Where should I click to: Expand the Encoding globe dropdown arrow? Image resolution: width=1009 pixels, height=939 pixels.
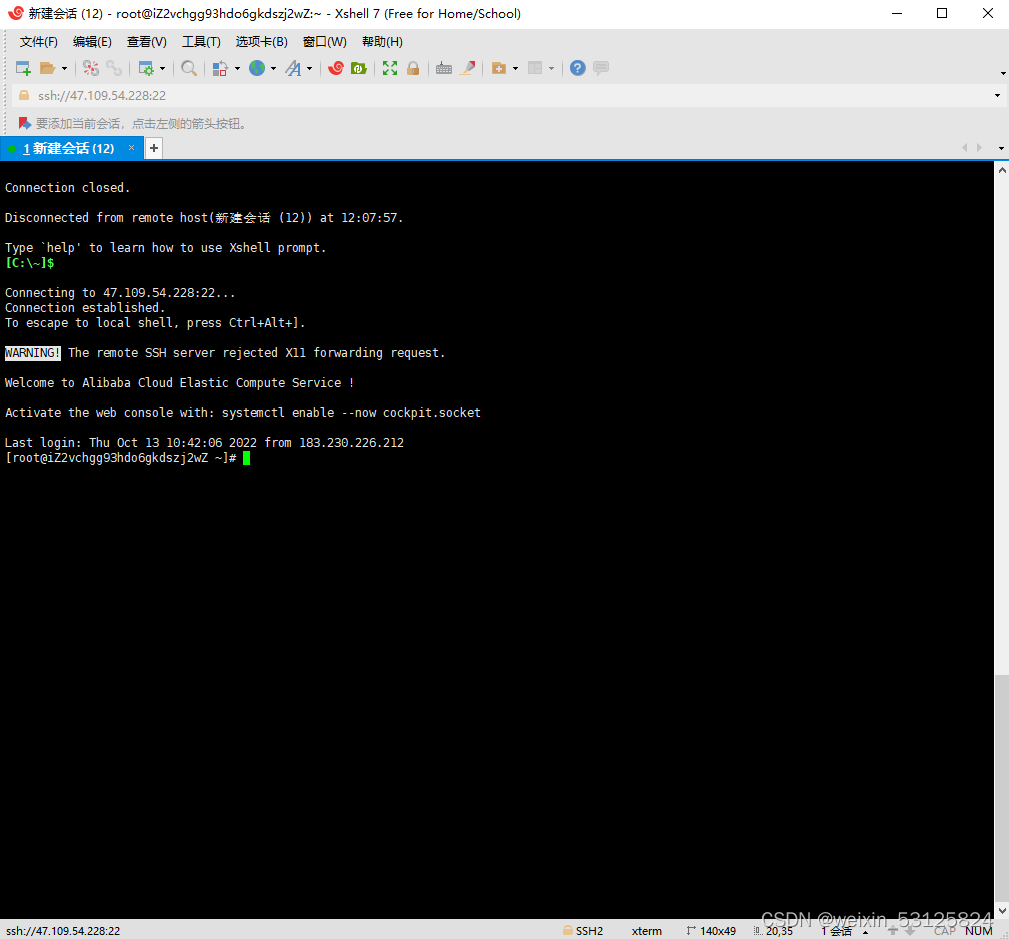pyautogui.click(x=273, y=68)
